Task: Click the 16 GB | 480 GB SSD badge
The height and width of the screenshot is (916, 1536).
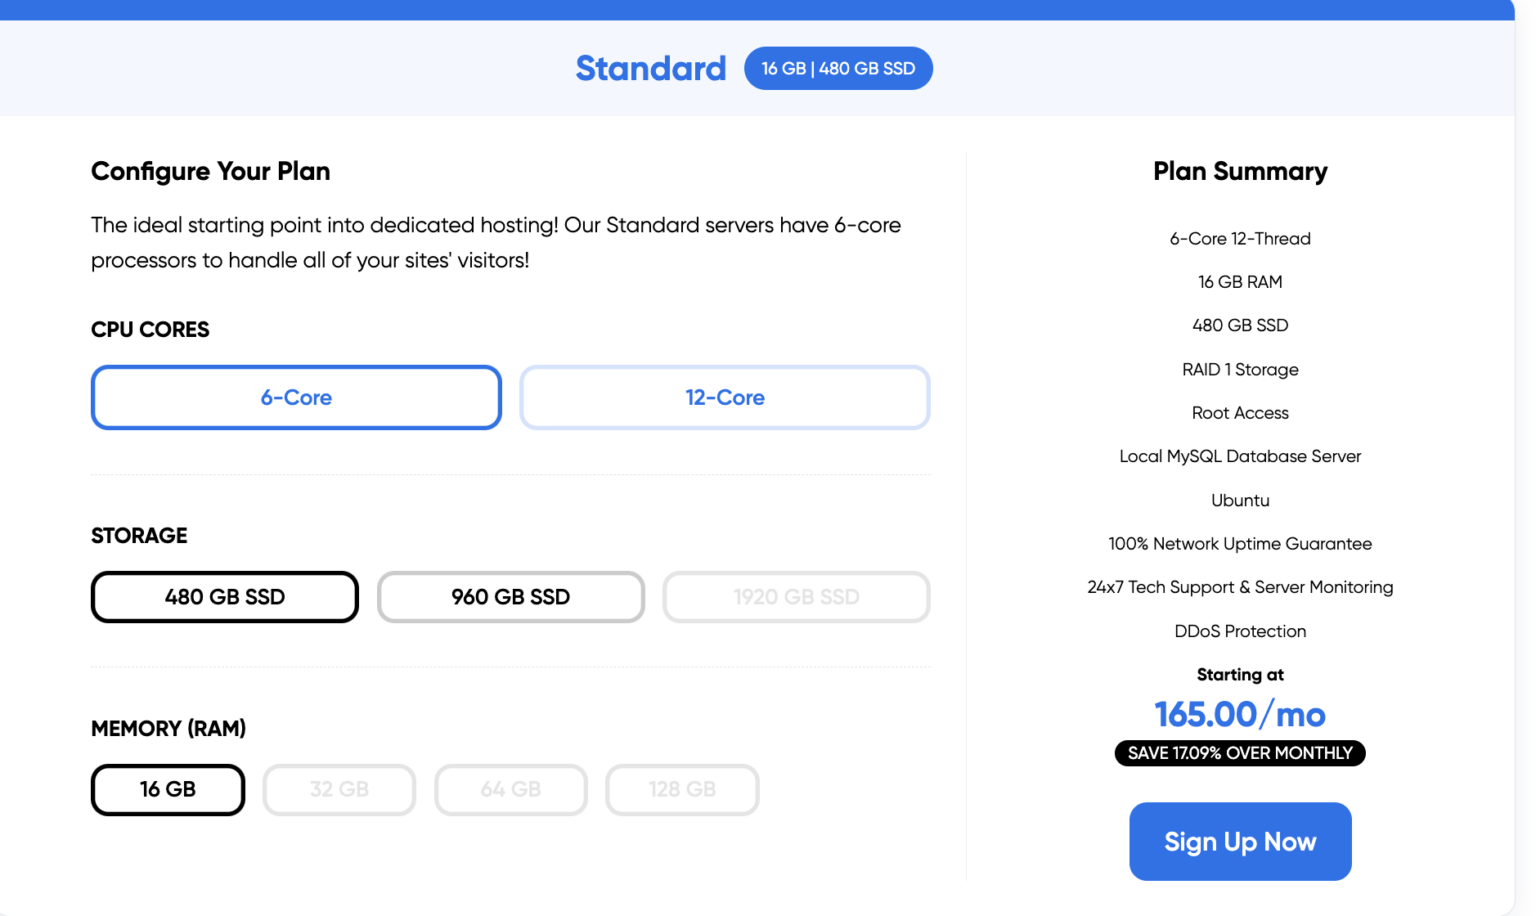Action: [x=838, y=68]
